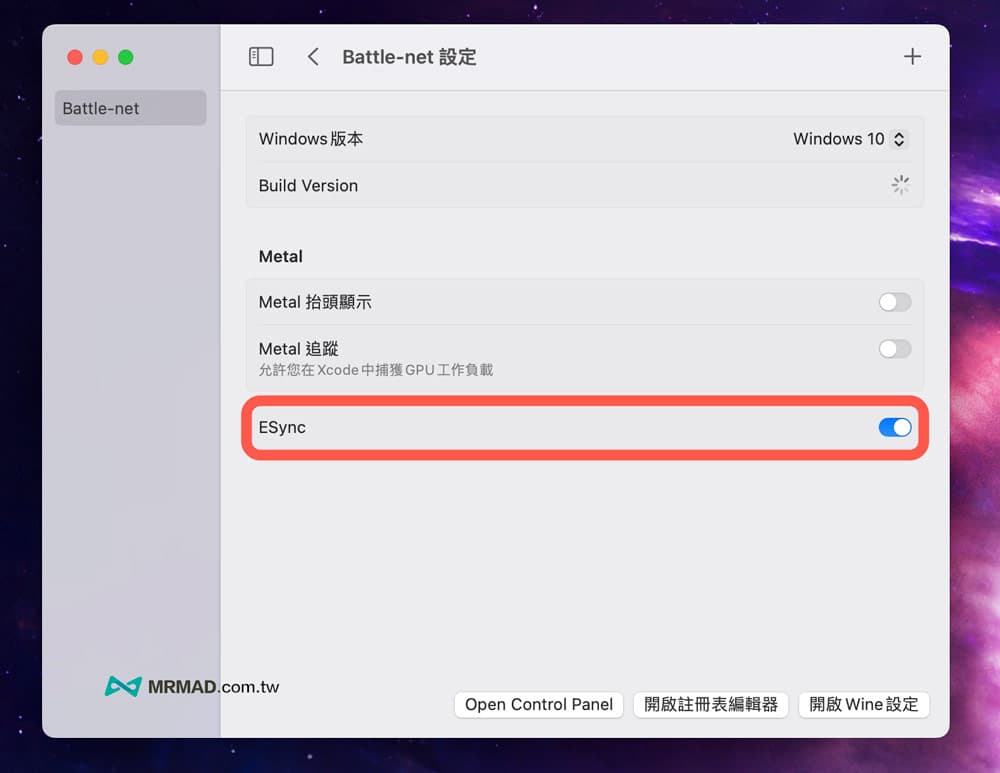Click the Windows 10 selector chevrons
Screen dimensions: 1000x773
[x=898, y=139]
